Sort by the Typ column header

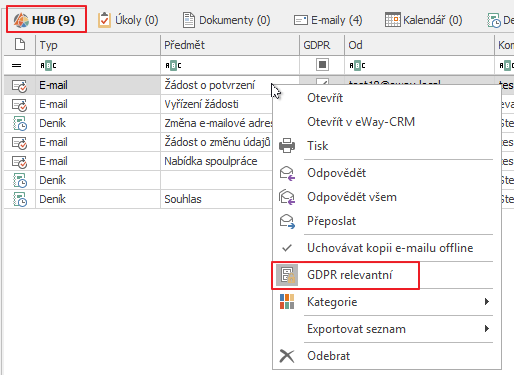tap(98, 45)
